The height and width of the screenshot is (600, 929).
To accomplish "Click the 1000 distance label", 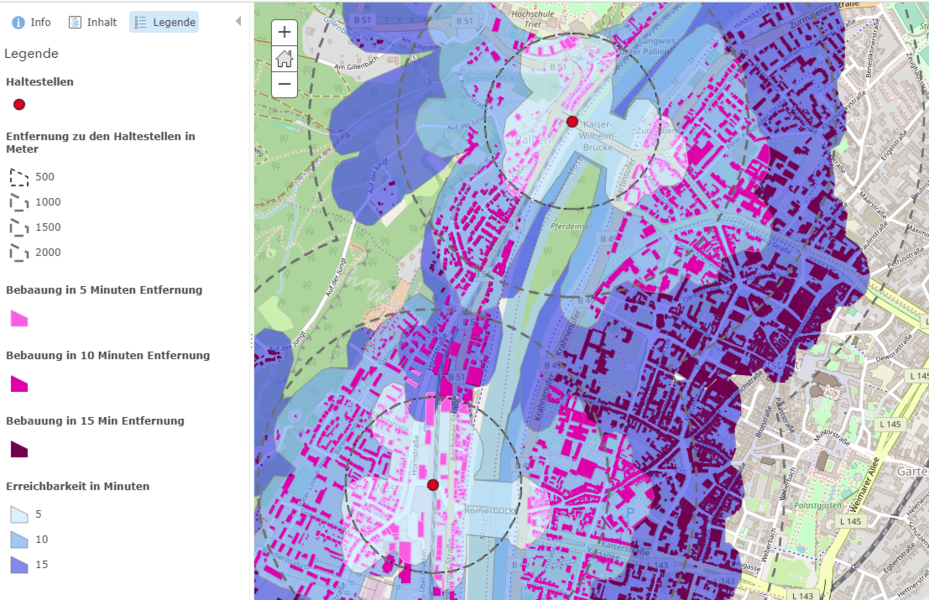I will [48, 203].
